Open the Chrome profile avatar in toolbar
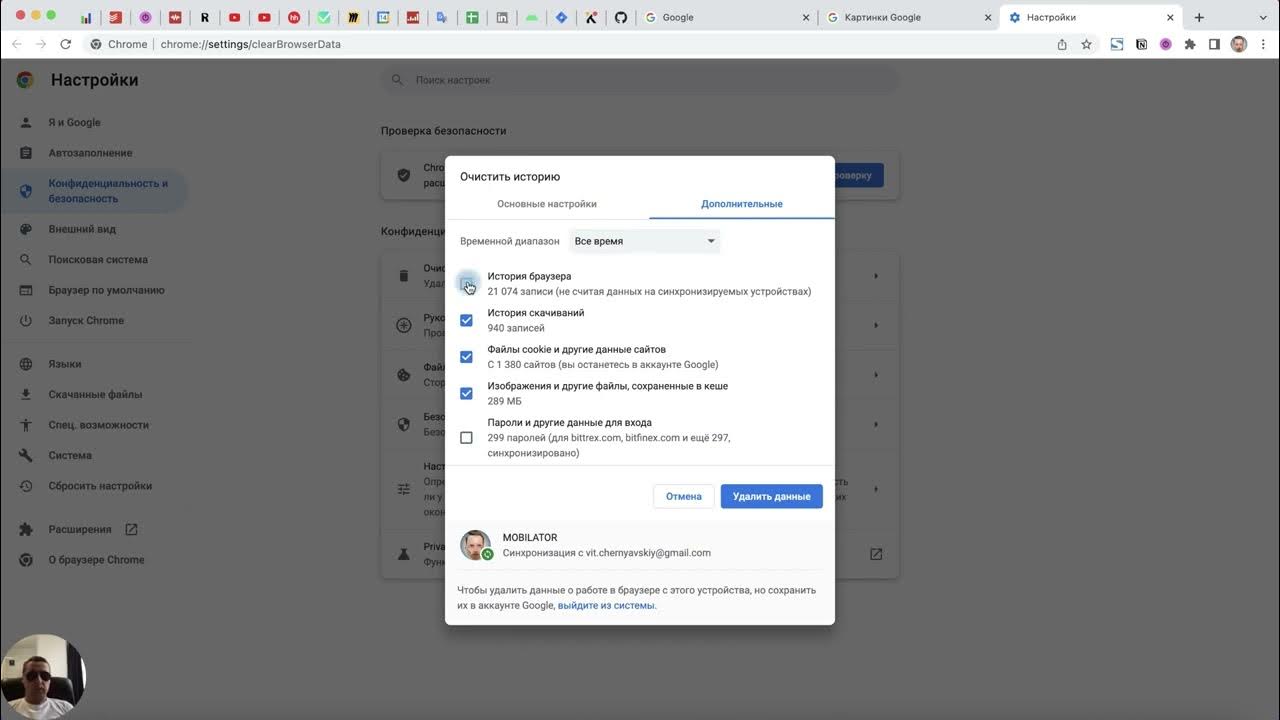Screen dimensions: 1280x720 pyautogui.click(x=1239, y=44)
